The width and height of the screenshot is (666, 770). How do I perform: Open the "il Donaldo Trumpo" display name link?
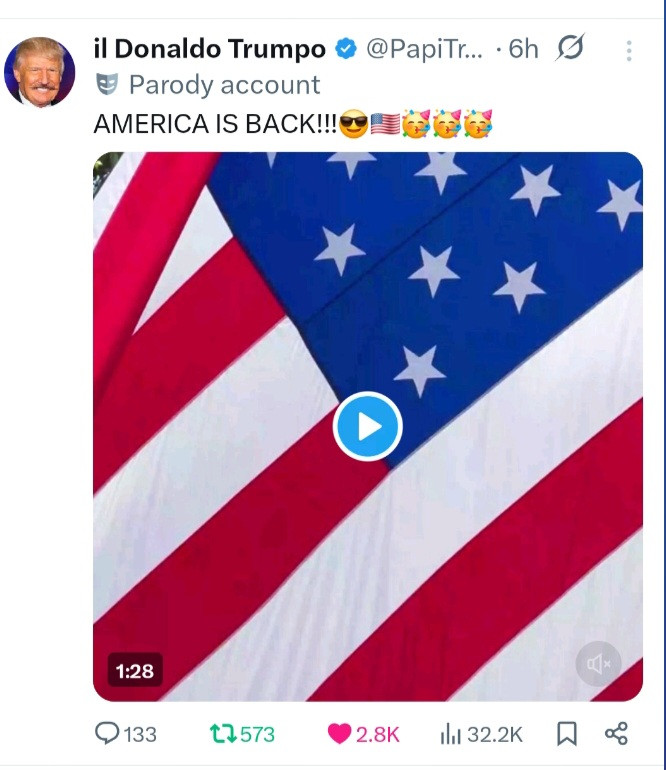click(x=209, y=49)
